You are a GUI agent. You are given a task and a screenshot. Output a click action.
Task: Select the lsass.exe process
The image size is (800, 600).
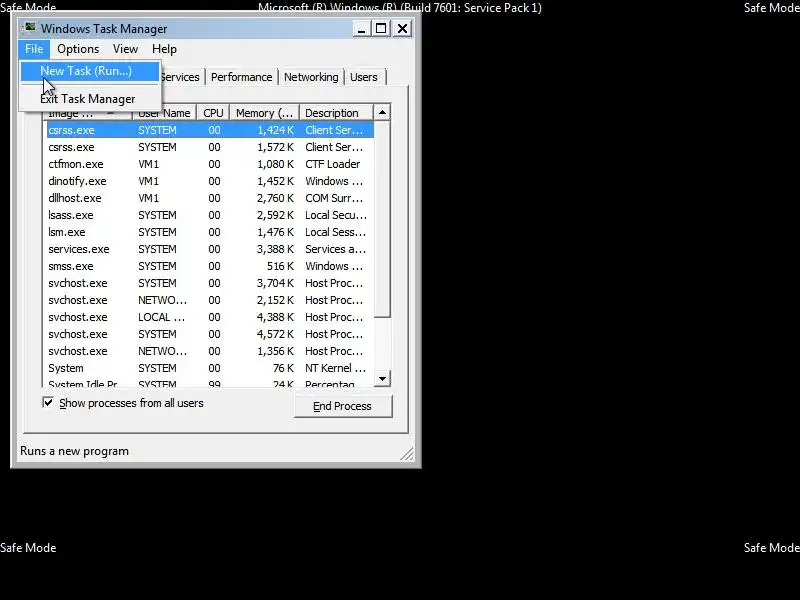coord(210,215)
